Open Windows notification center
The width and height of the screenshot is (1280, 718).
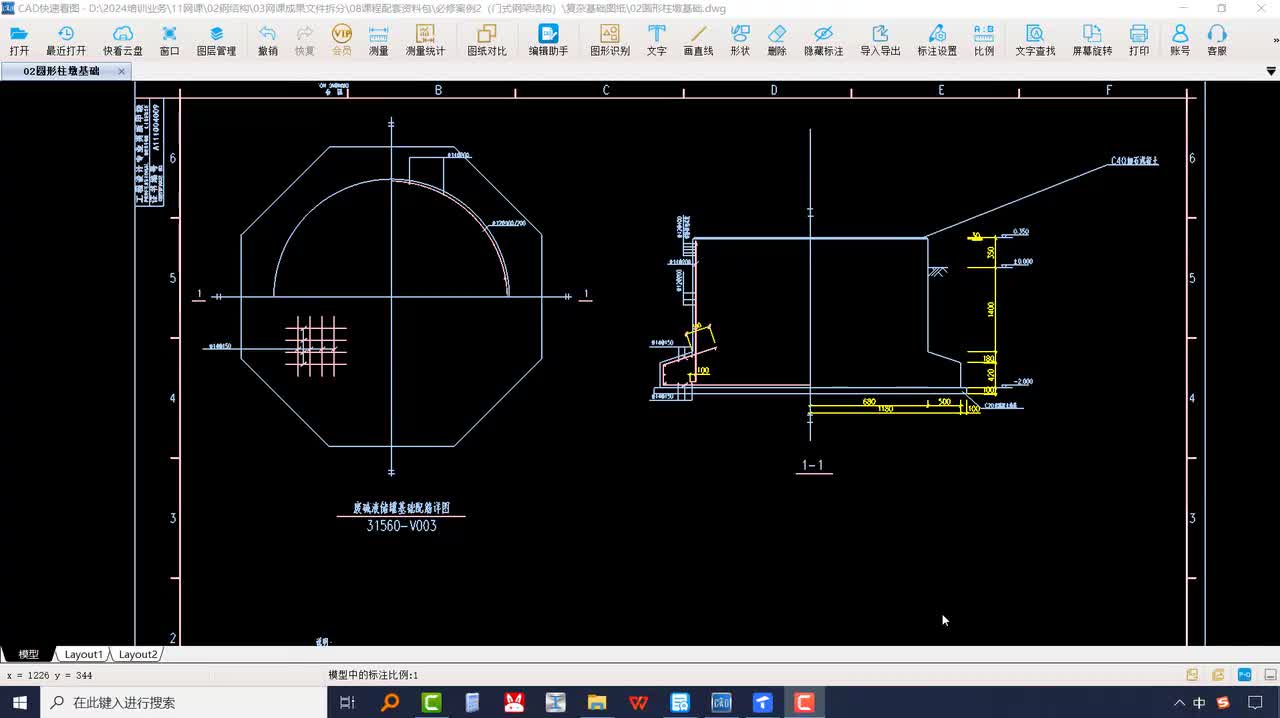[1255, 703]
